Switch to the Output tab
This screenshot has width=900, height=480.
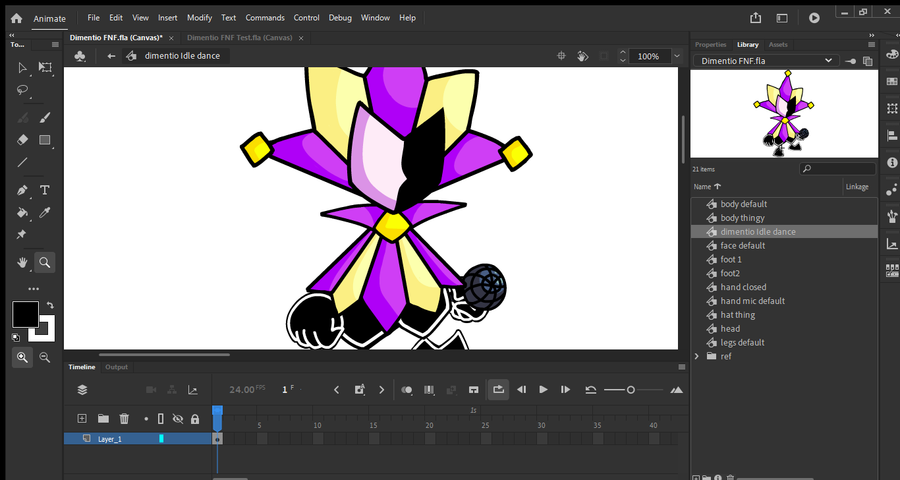pos(116,367)
